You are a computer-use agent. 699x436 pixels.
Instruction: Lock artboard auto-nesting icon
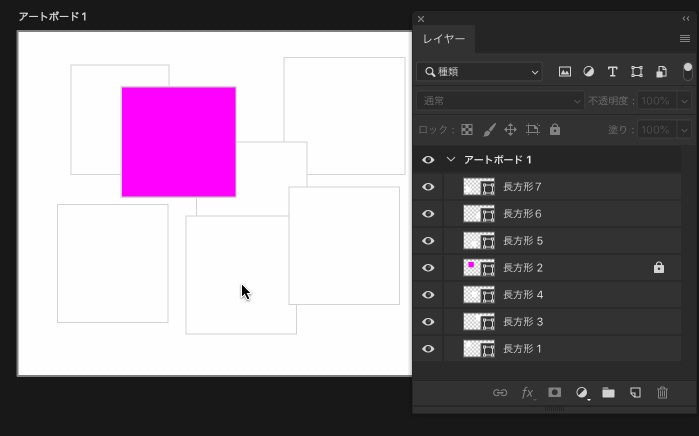tap(533, 130)
